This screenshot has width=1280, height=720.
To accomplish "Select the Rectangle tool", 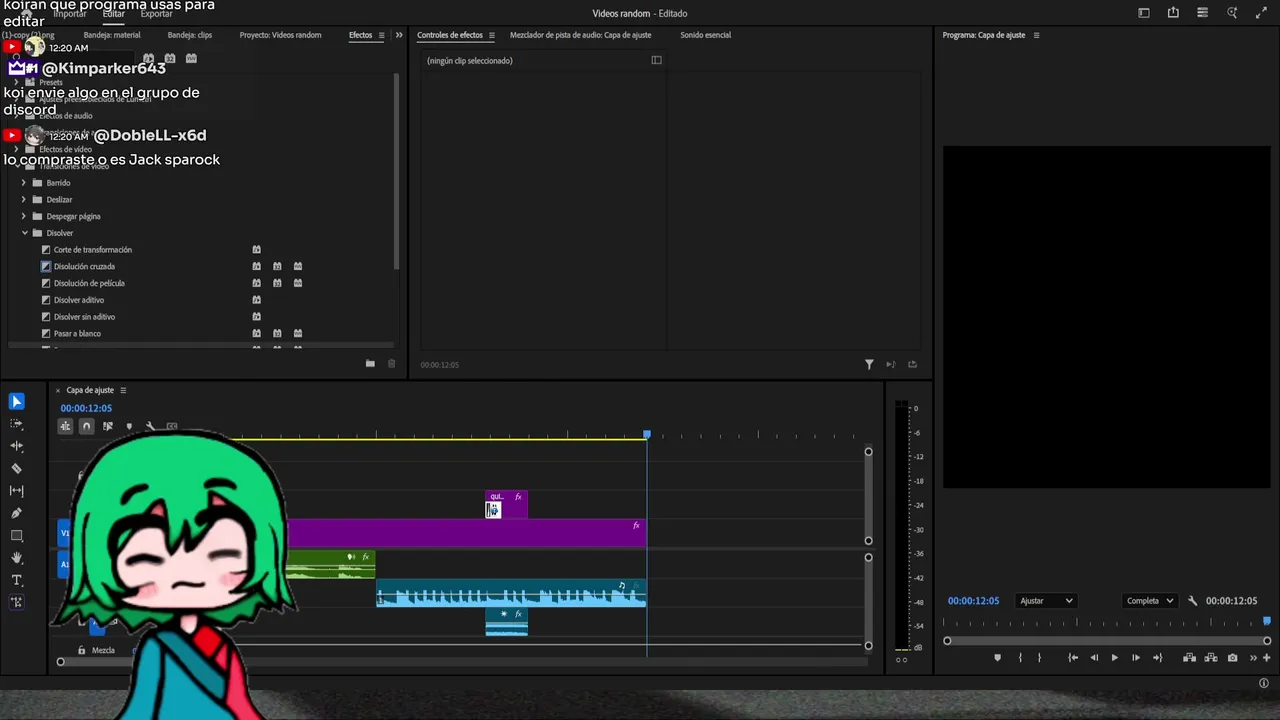I will pyautogui.click(x=17, y=536).
